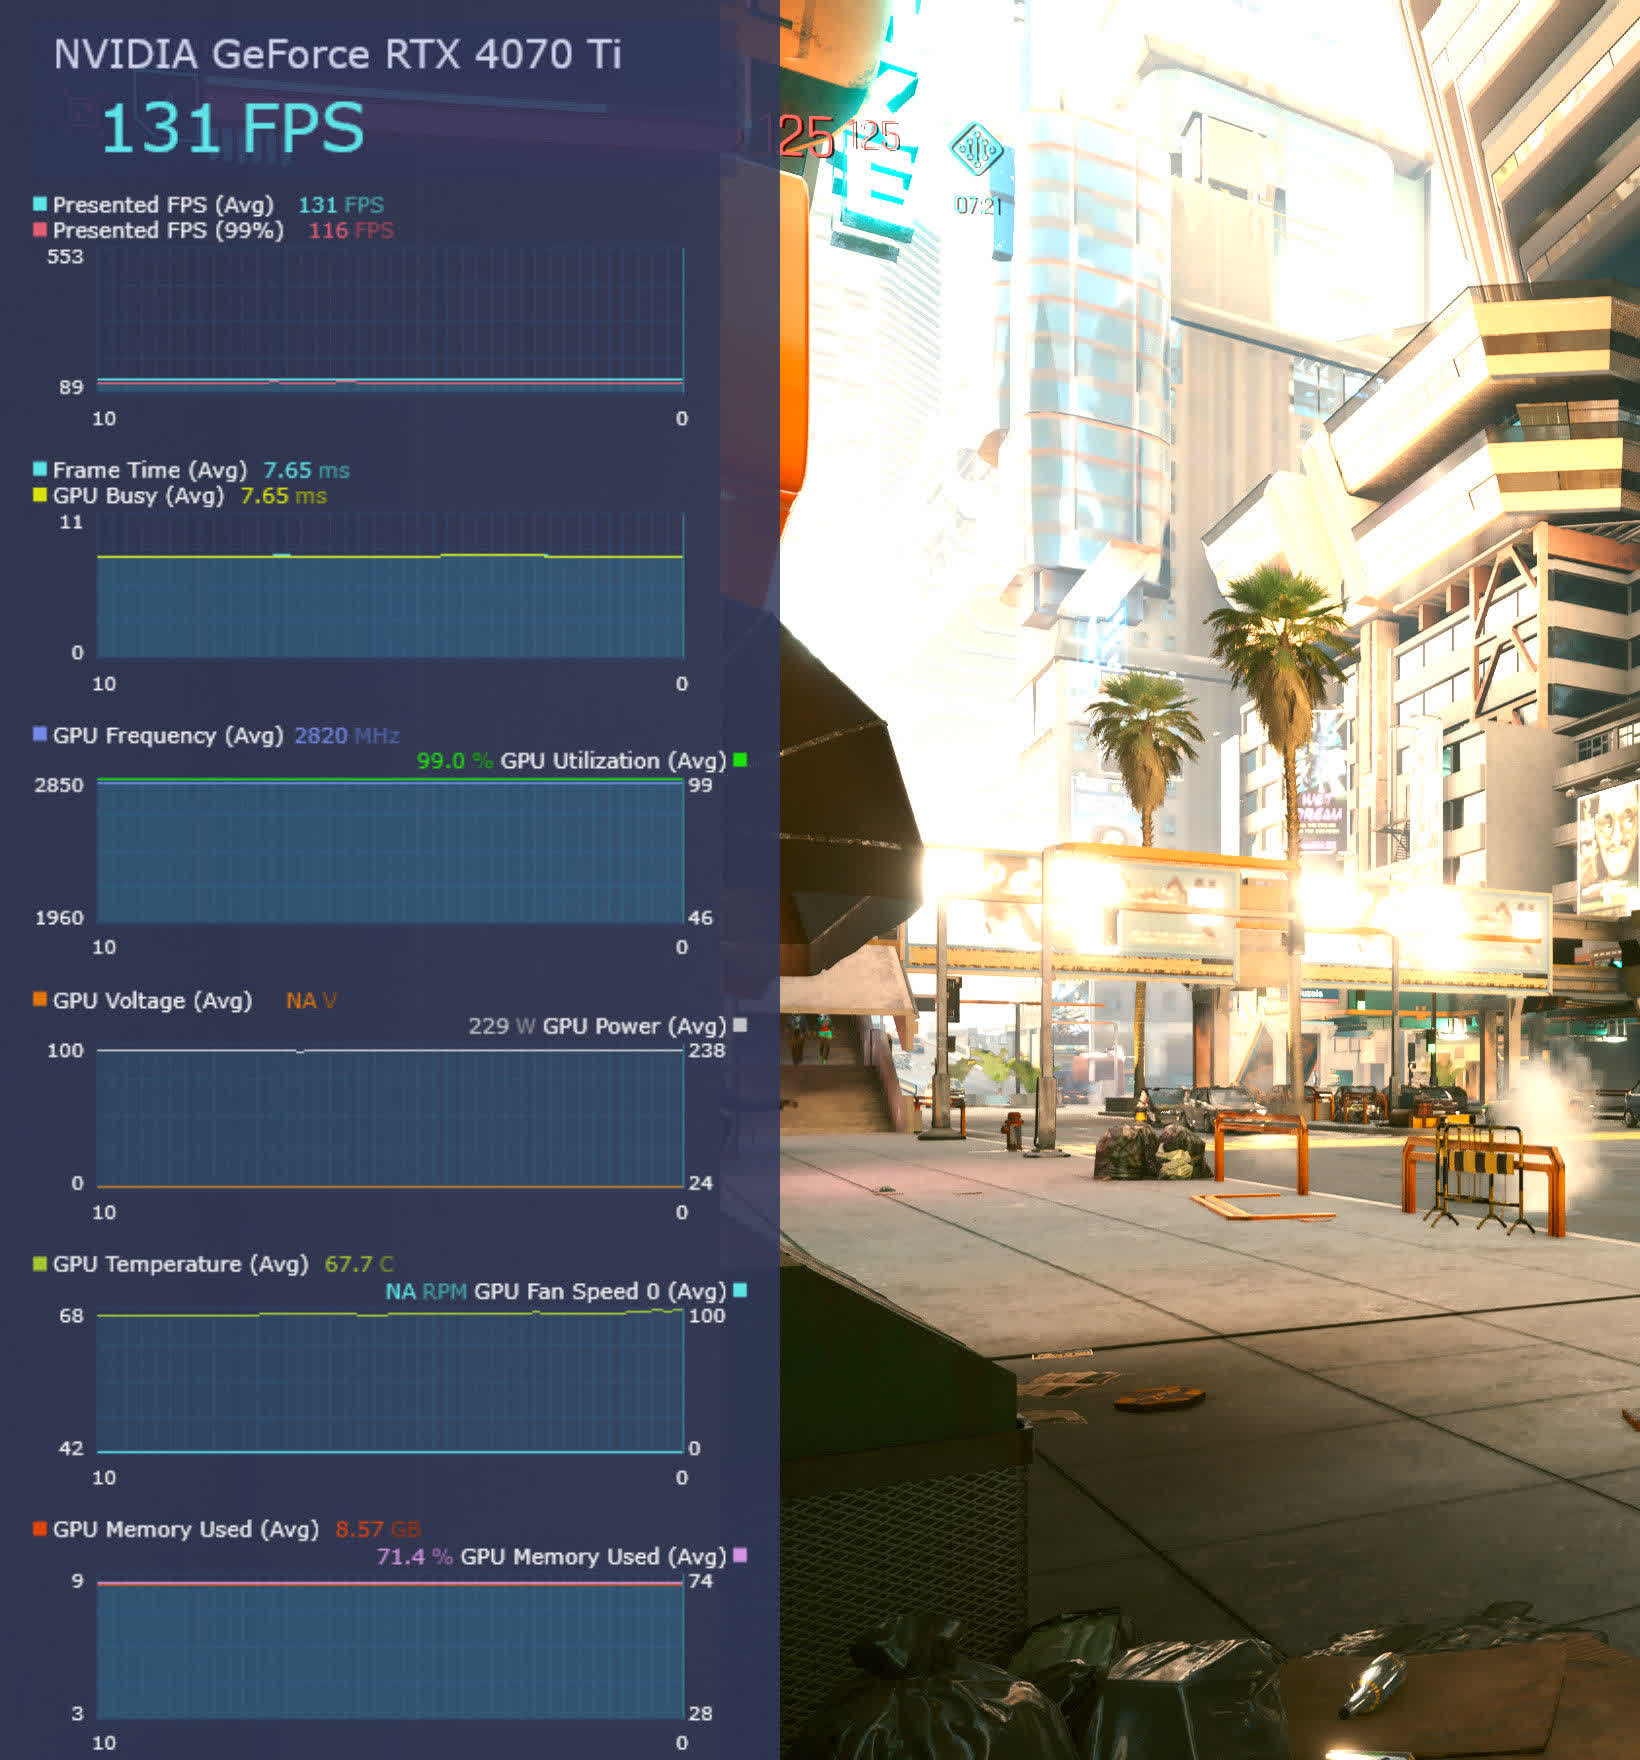This screenshot has height=1760, width=1640.
Task: Click the 8.57 GB memory value
Action: click(378, 1529)
